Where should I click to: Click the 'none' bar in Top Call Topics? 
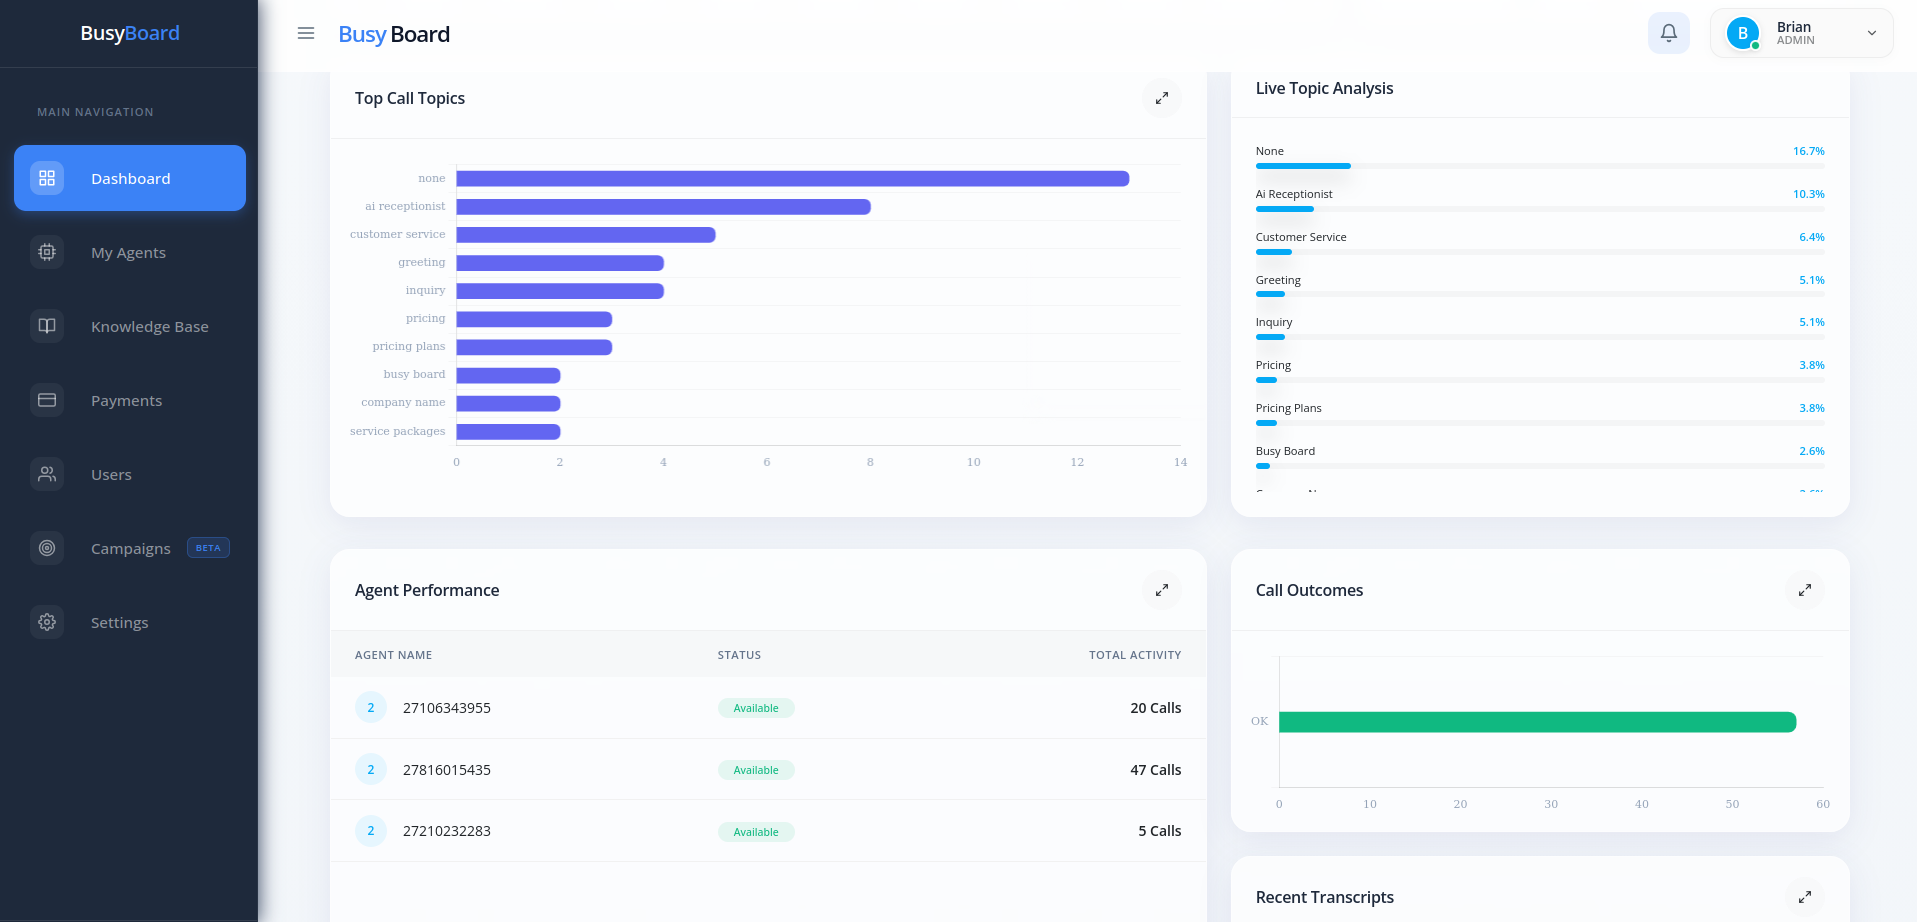tap(793, 179)
